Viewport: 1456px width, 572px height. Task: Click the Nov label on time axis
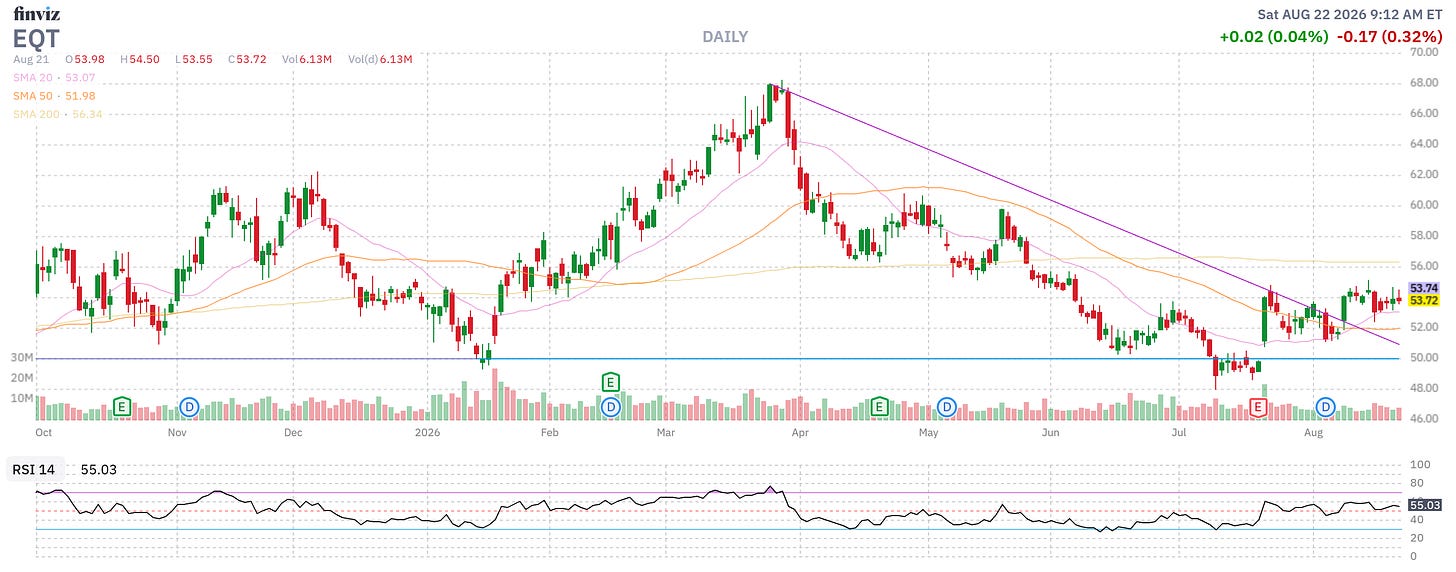(x=177, y=433)
